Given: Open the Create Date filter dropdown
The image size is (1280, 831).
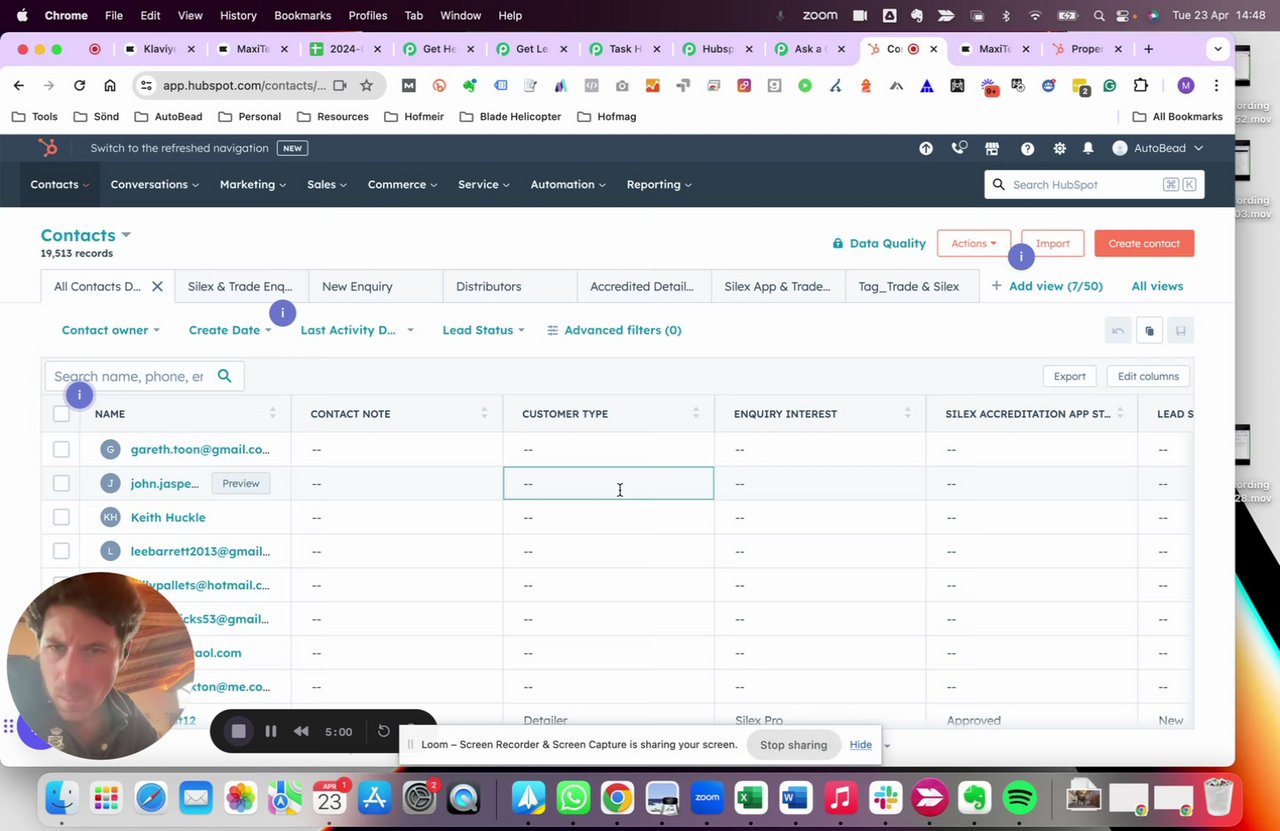Looking at the screenshot, I should pos(230,330).
